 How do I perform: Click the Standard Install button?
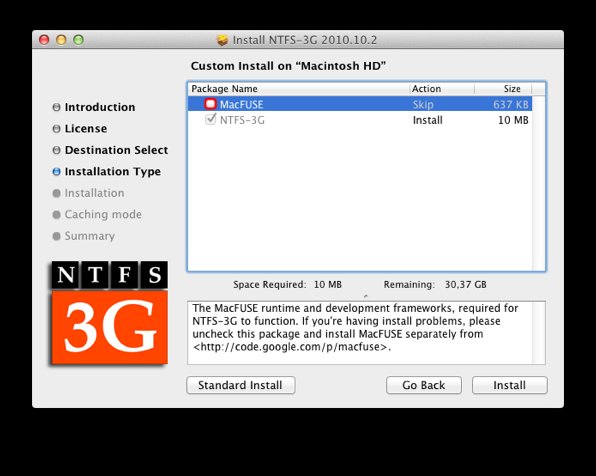241,385
